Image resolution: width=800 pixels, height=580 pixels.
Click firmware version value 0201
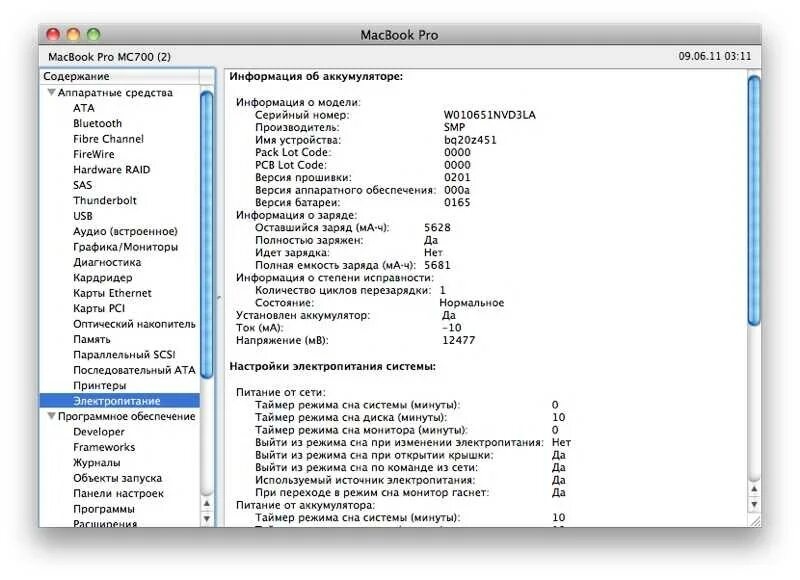point(457,178)
